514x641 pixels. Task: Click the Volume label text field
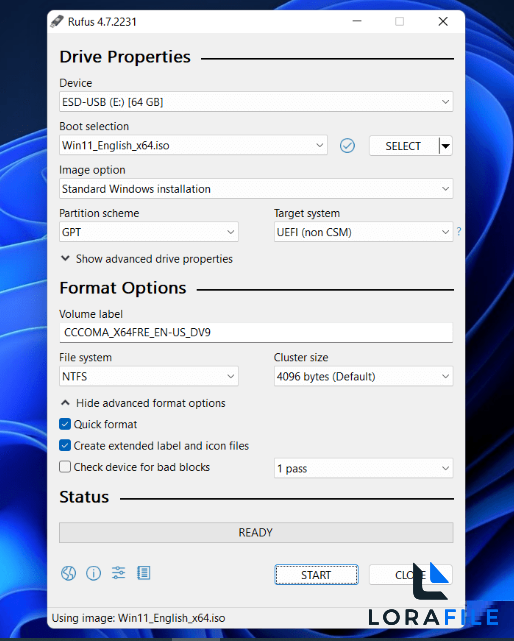point(256,332)
